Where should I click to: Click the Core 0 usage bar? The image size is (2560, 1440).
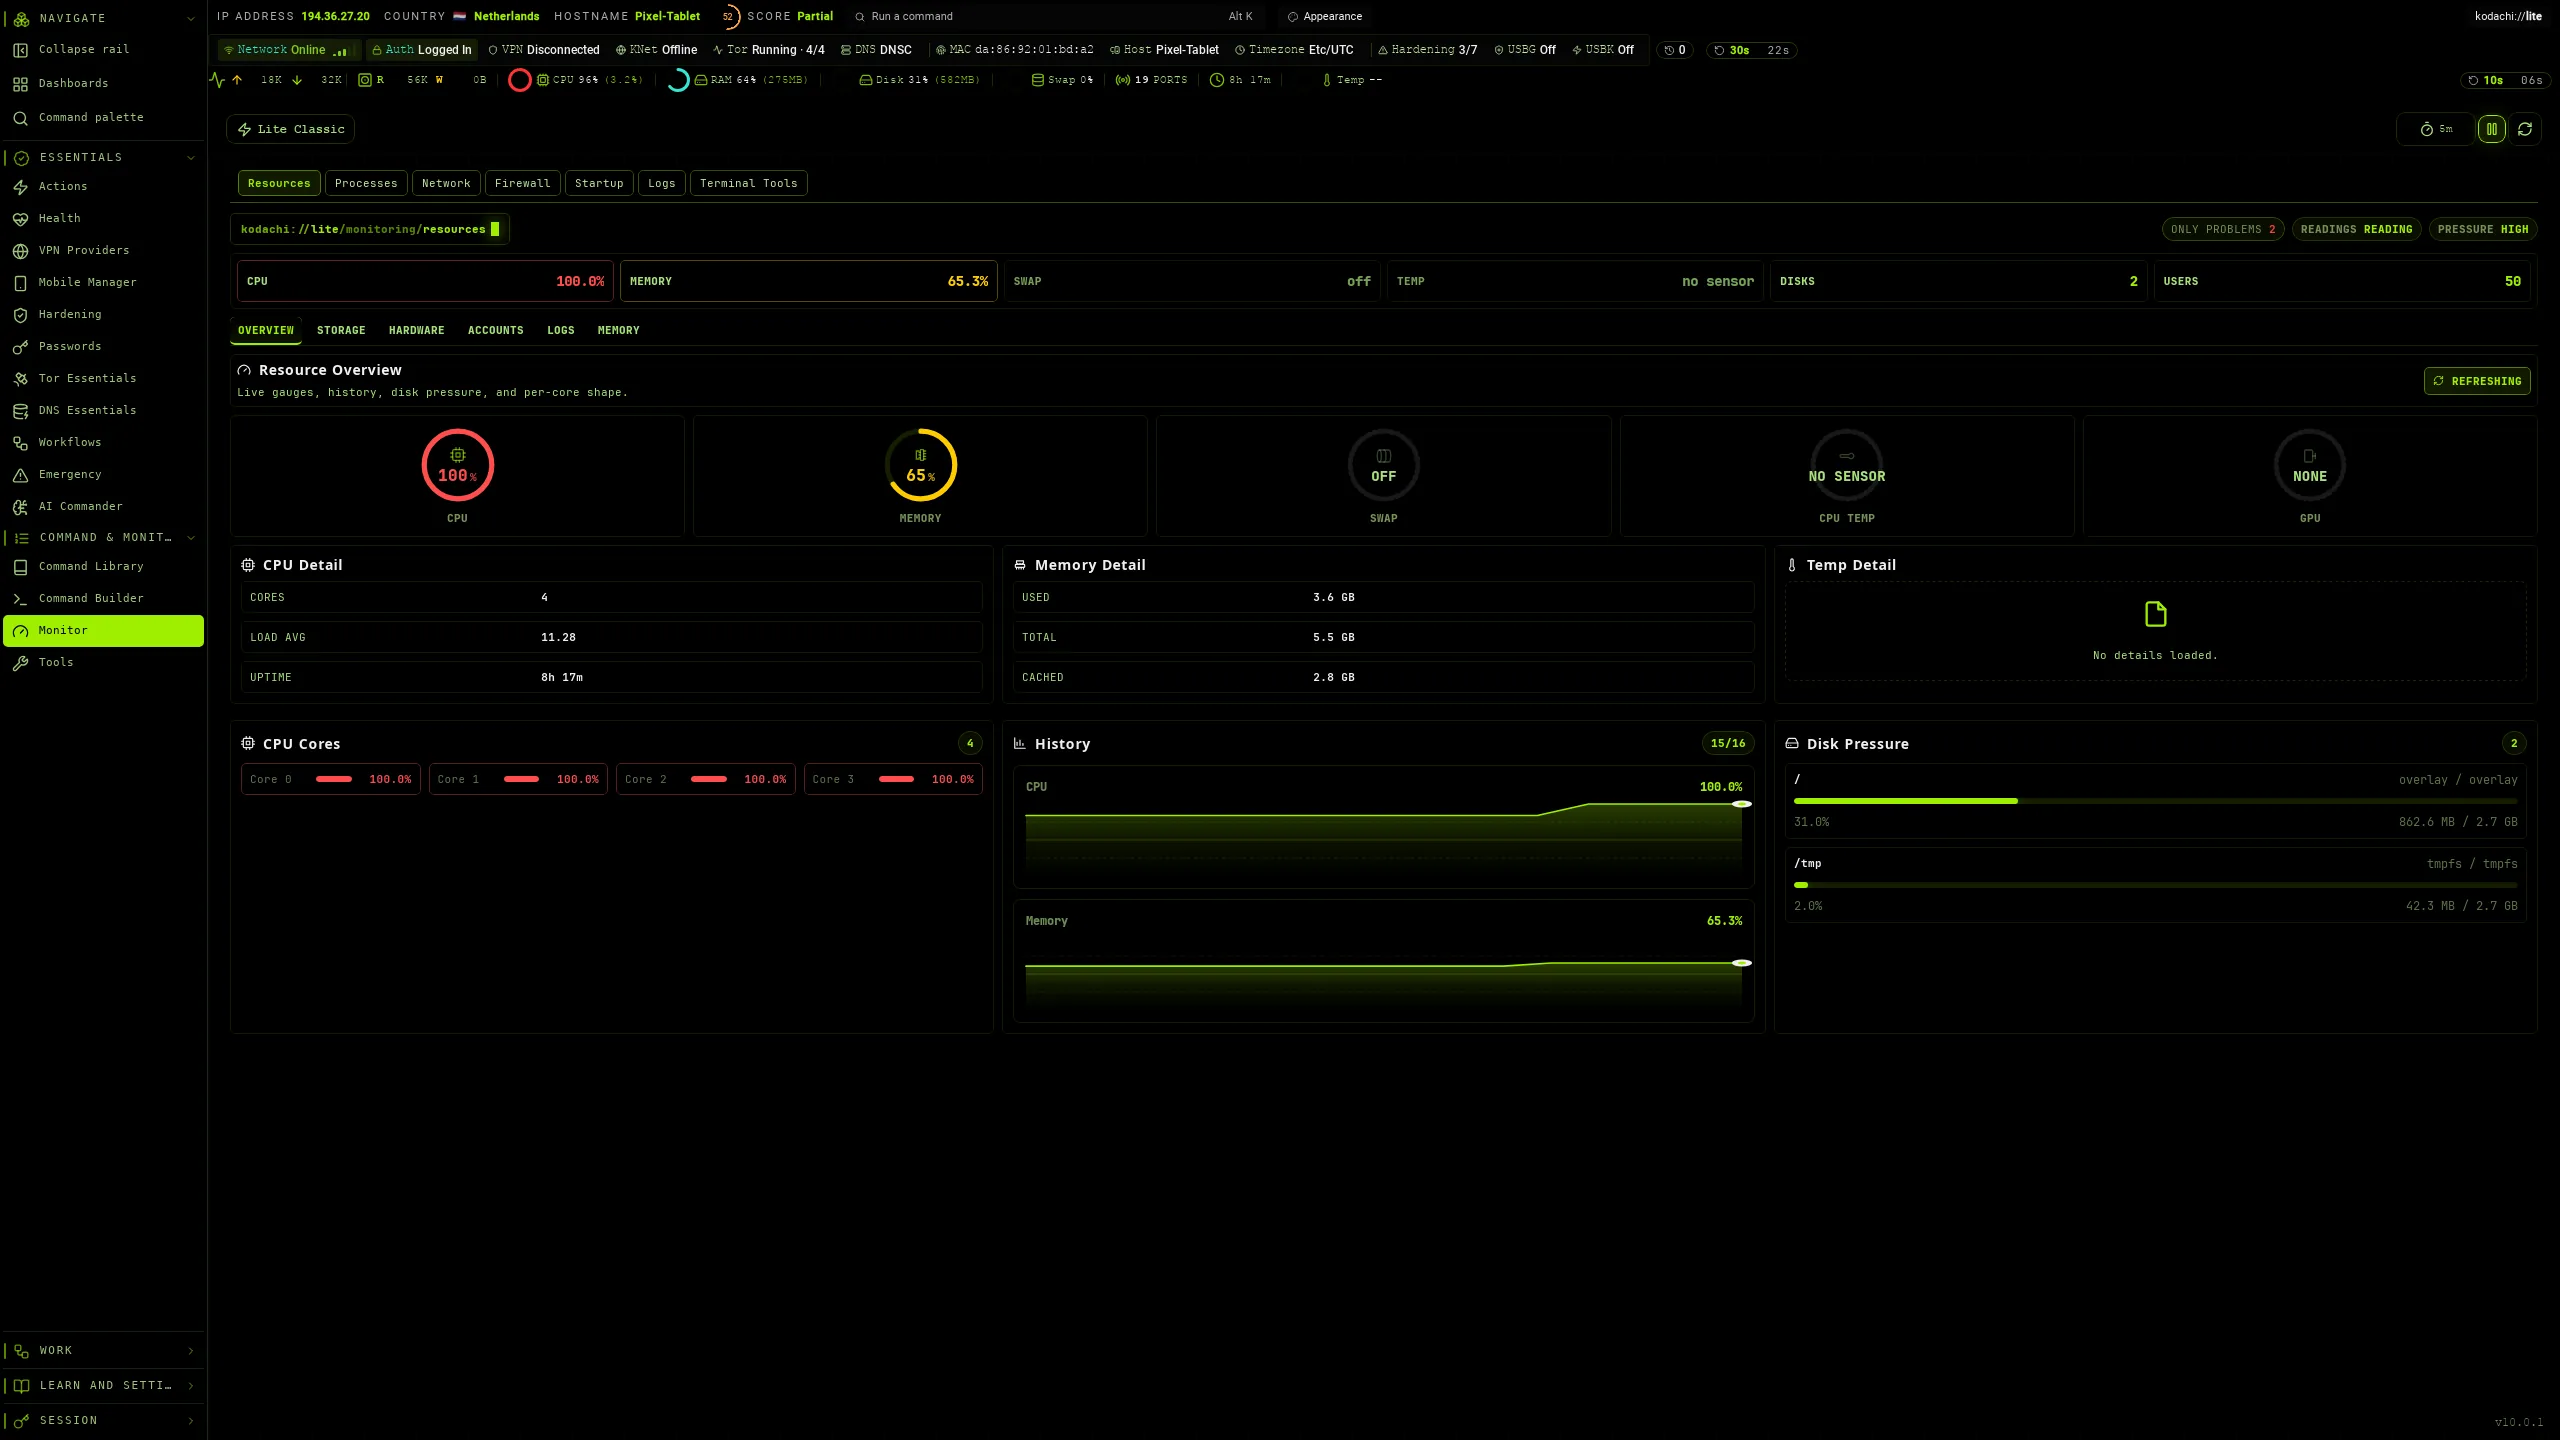(x=334, y=779)
